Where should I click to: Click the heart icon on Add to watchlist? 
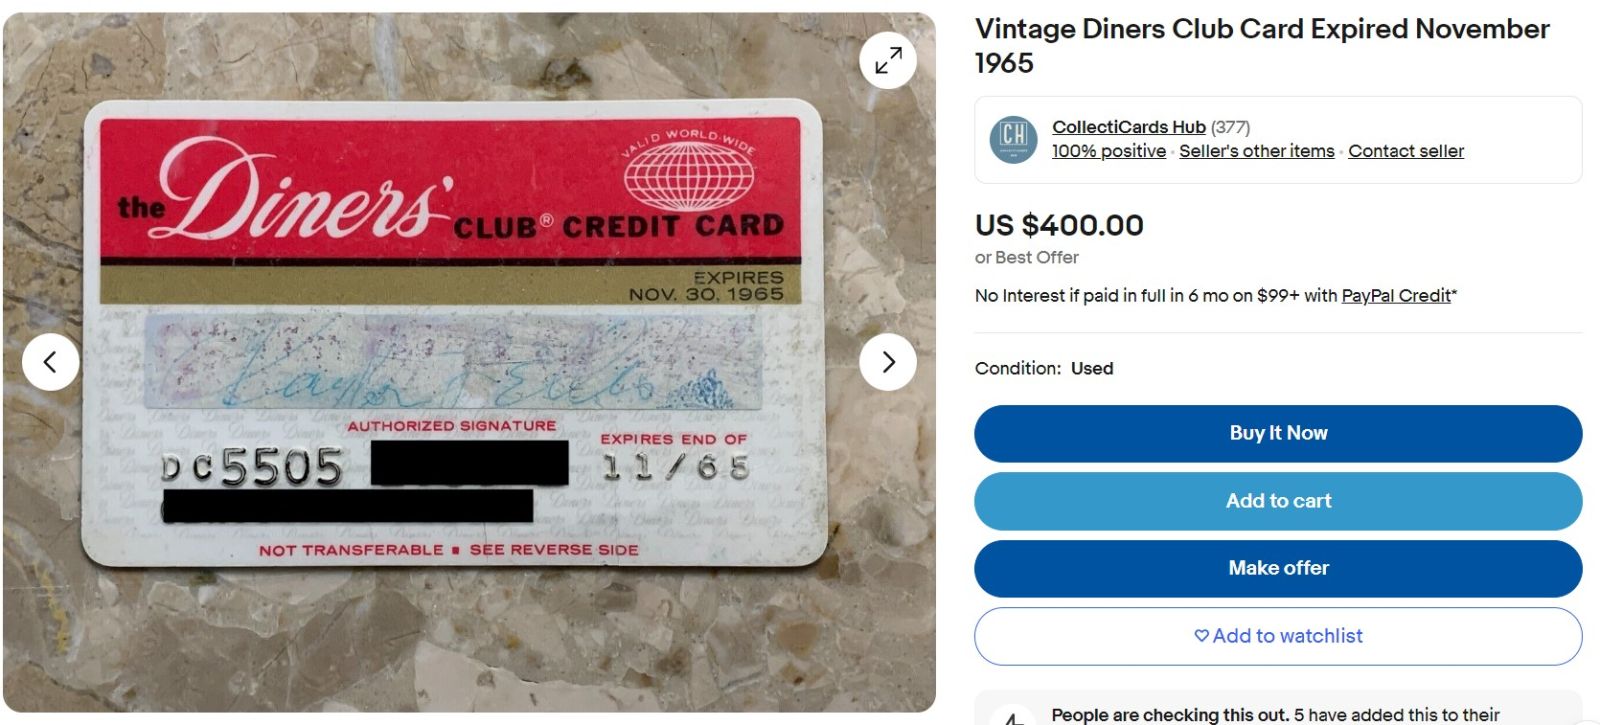(1201, 636)
